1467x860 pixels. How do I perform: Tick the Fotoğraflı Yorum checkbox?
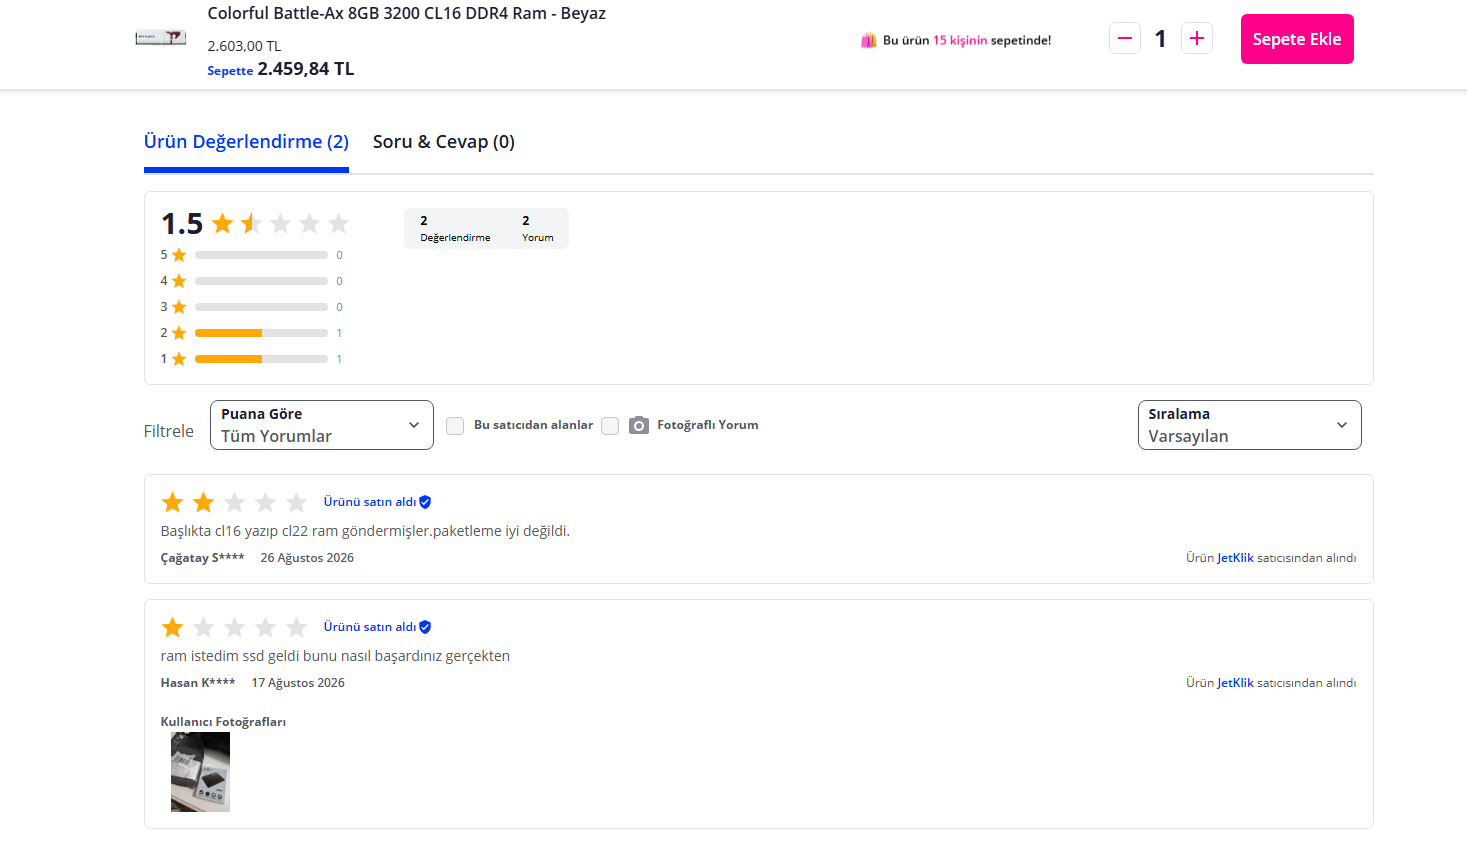coord(610,426)
